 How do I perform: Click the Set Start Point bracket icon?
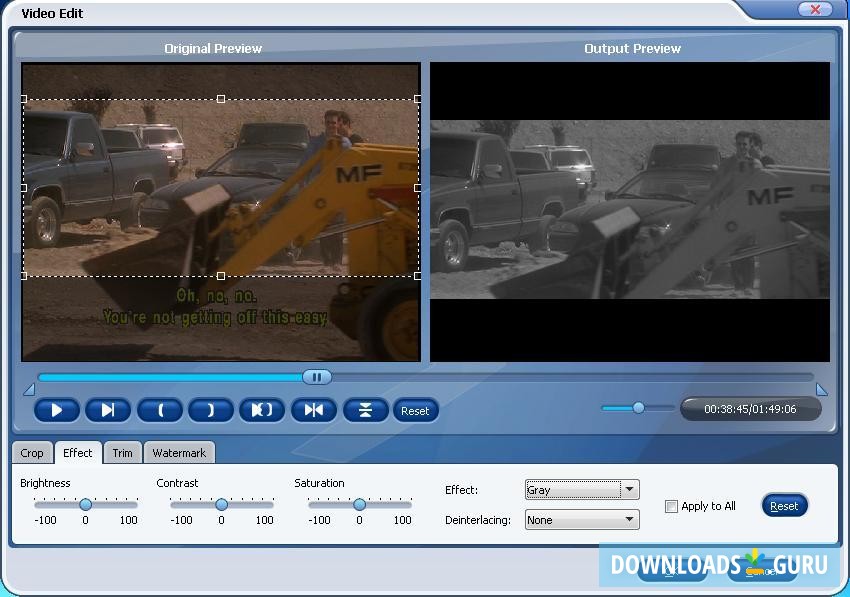point(159,410)
